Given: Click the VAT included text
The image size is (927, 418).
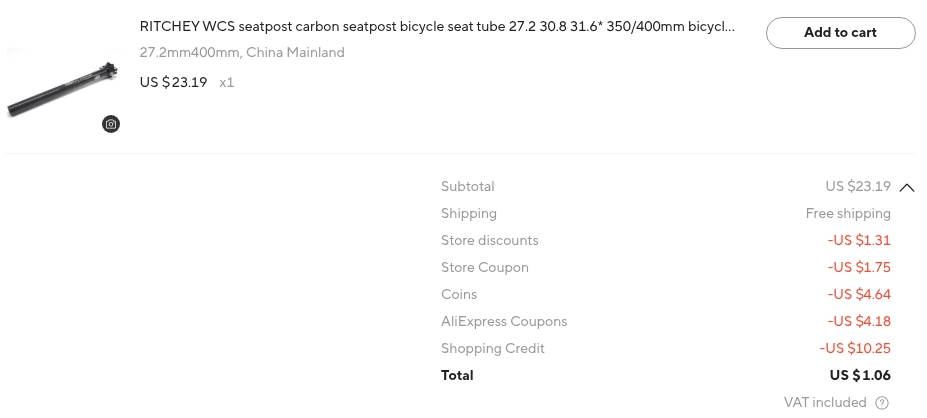Looking at the screenshot, I should pyautogui.click(x=825, y=402).
